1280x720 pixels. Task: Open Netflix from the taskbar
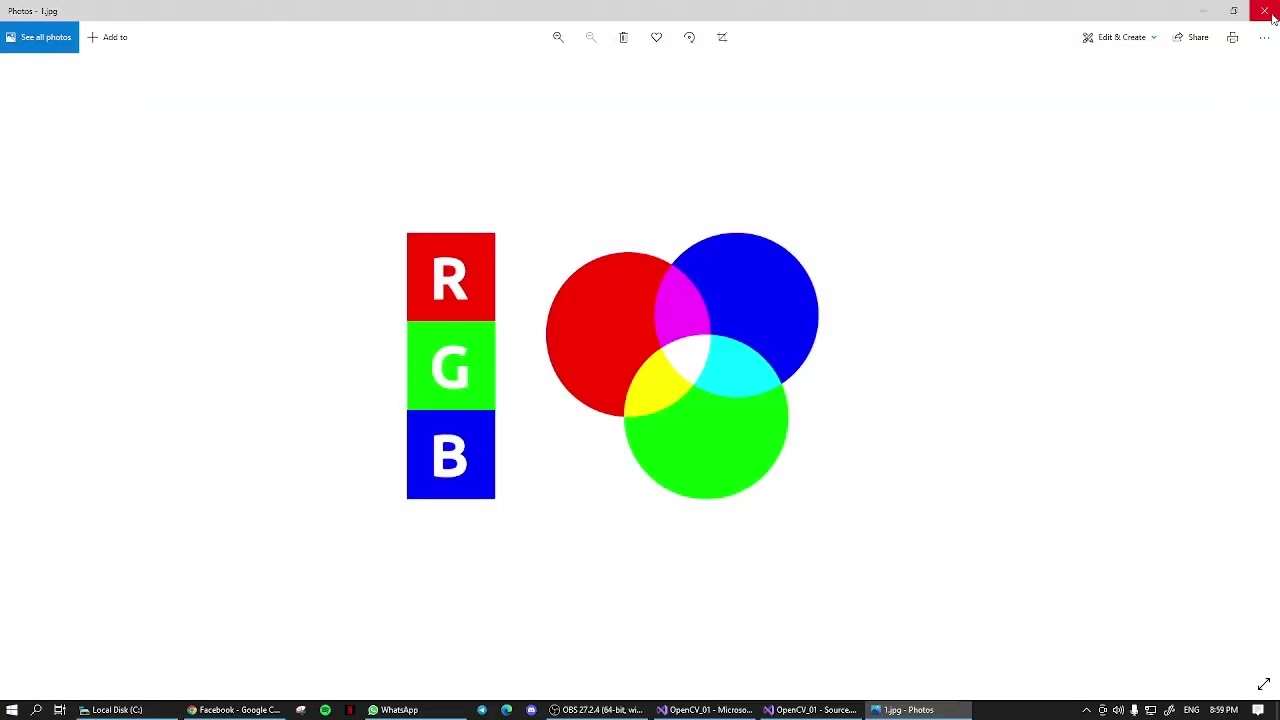click(349, 710)
